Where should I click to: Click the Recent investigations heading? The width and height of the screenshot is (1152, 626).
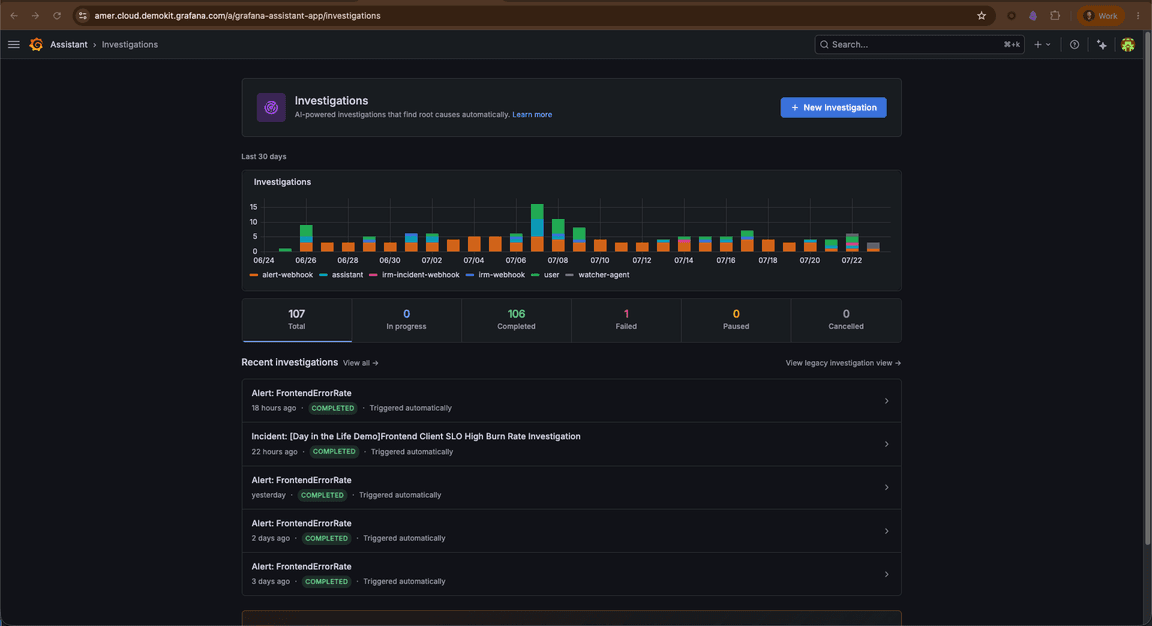[289, 362]
